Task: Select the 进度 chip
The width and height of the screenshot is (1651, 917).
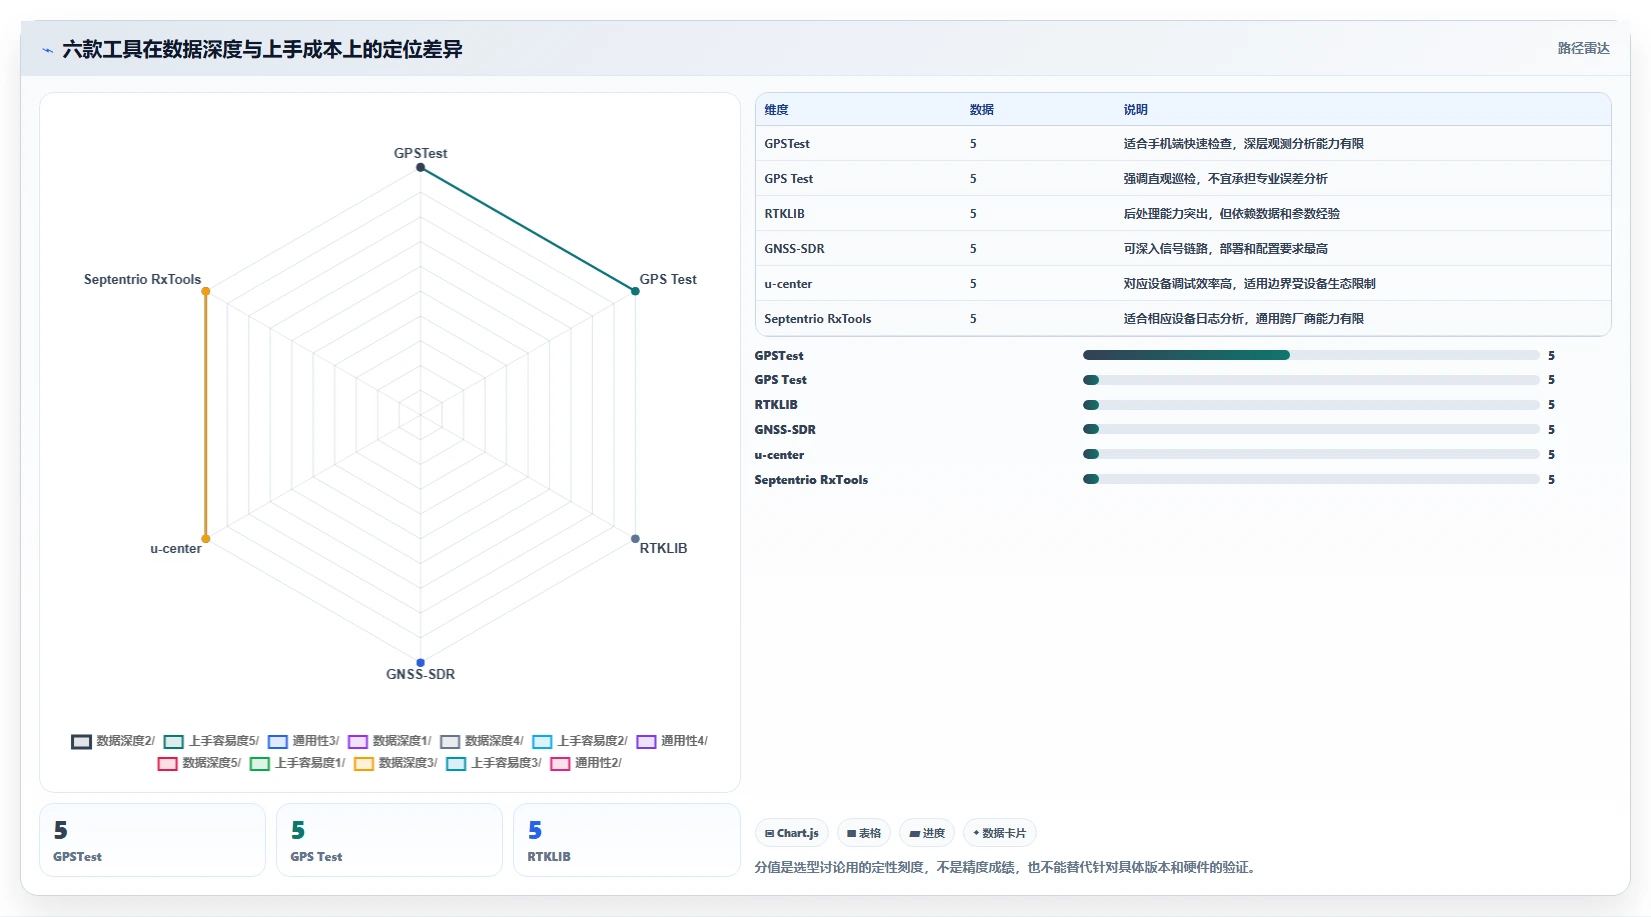Action: [927, 833]
